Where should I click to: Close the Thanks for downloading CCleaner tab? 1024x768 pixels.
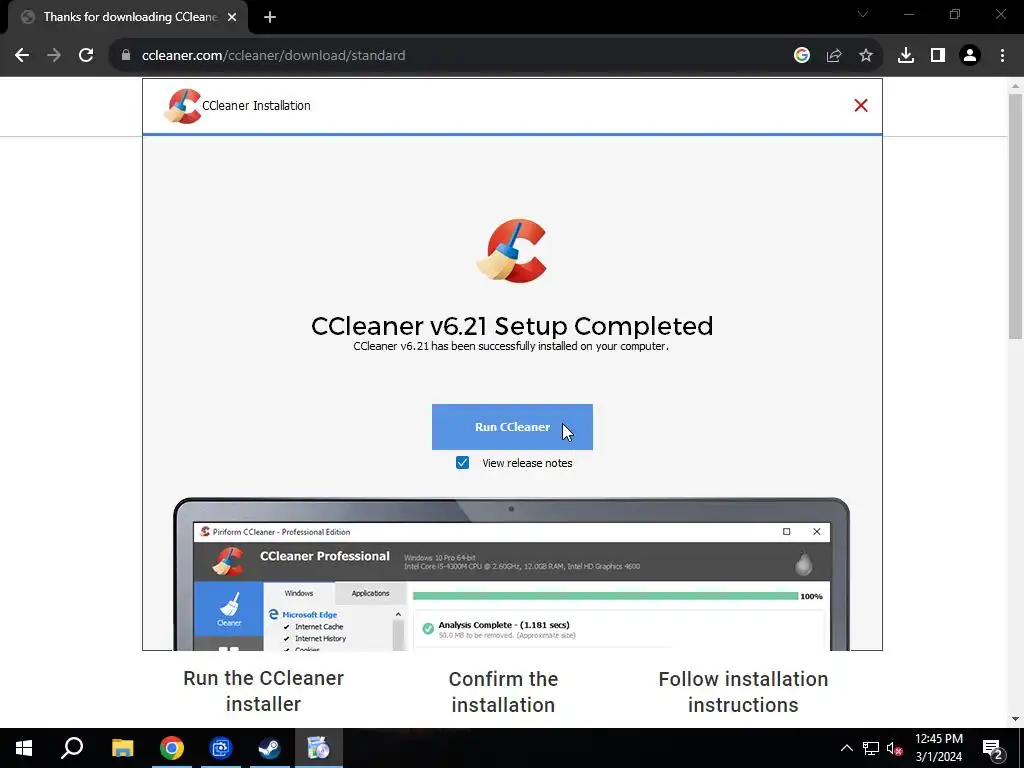[232, 17]
